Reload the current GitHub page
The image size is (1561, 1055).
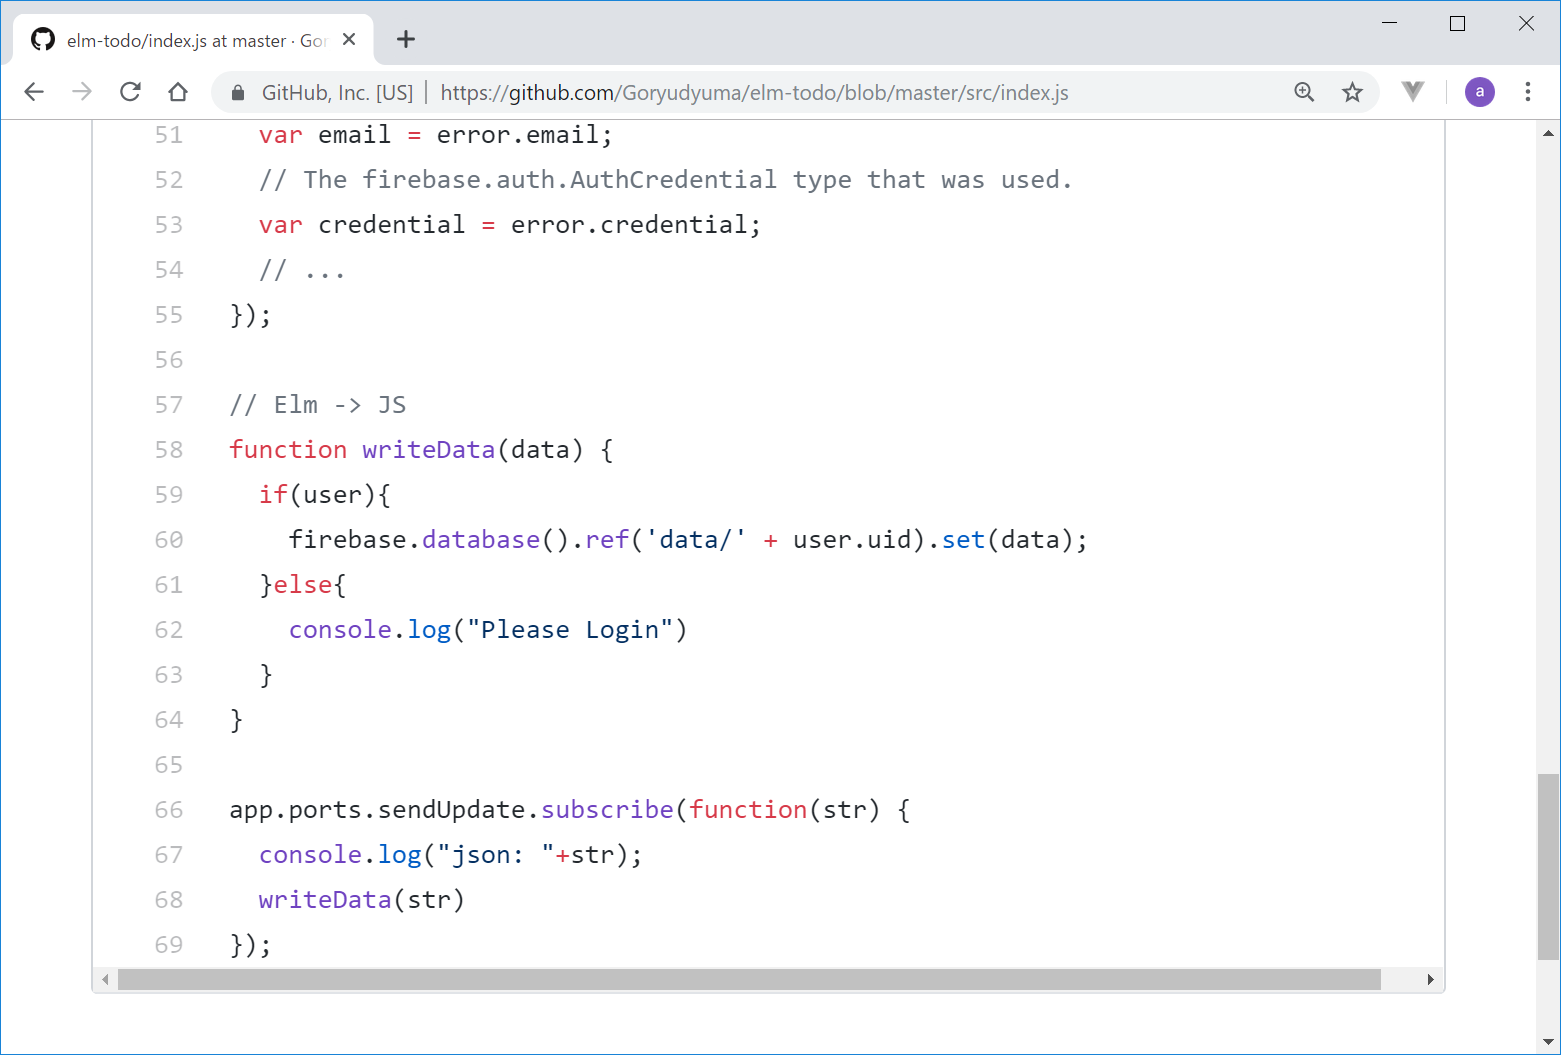[130, 92]
